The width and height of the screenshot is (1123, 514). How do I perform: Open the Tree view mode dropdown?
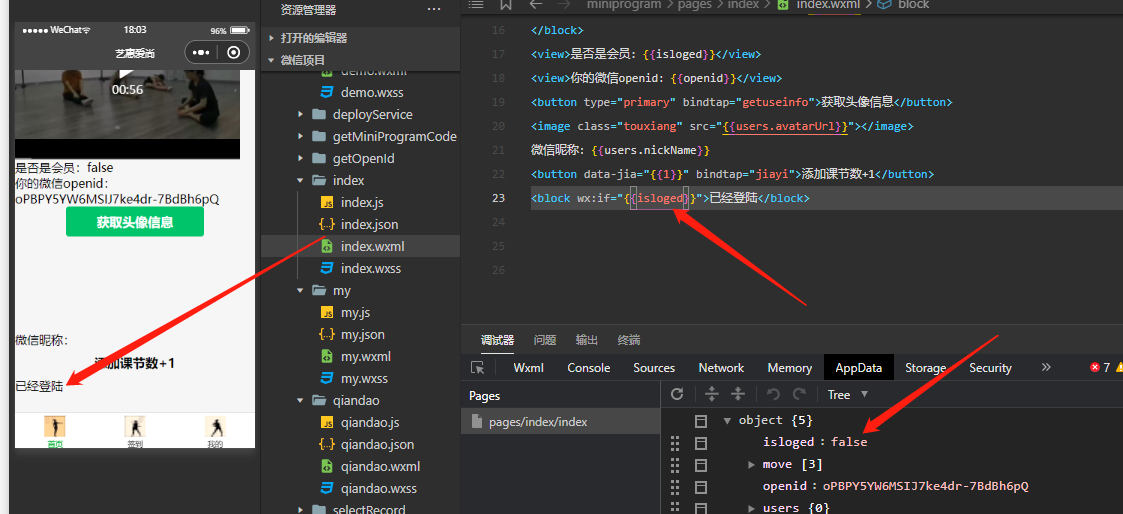coord(847,394)
